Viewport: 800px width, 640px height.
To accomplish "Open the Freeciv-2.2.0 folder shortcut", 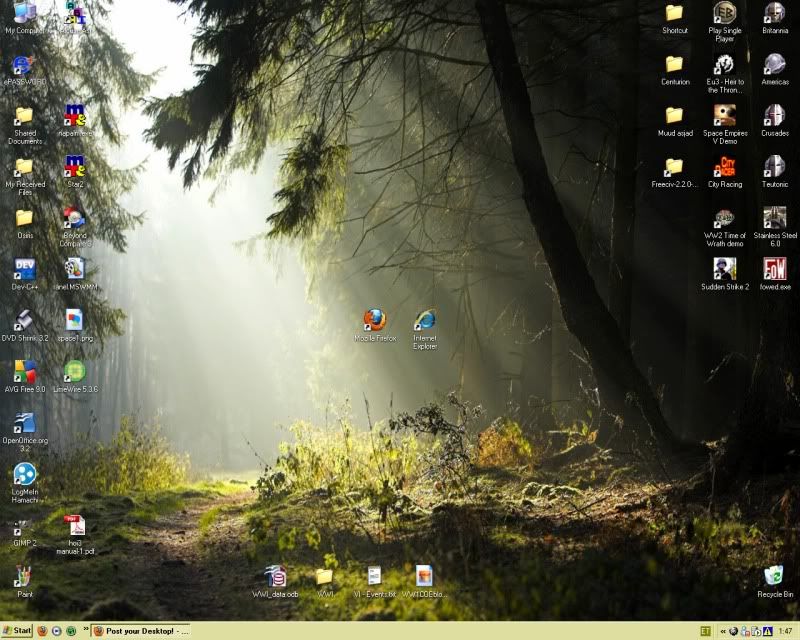I will point(674,173).
